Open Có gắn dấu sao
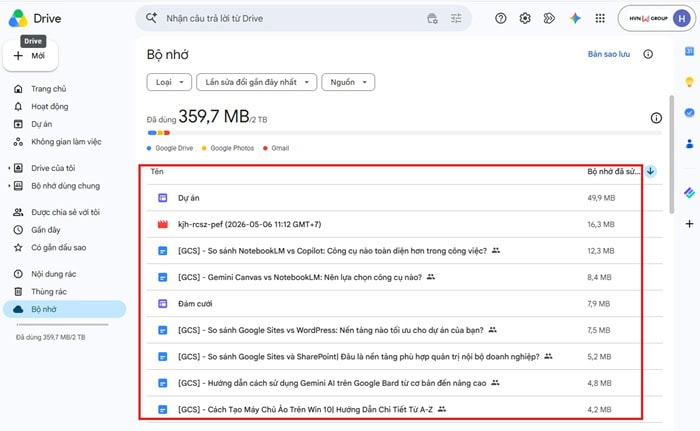The width and height of the screenshot is (700, 431). tap(58, 247)
